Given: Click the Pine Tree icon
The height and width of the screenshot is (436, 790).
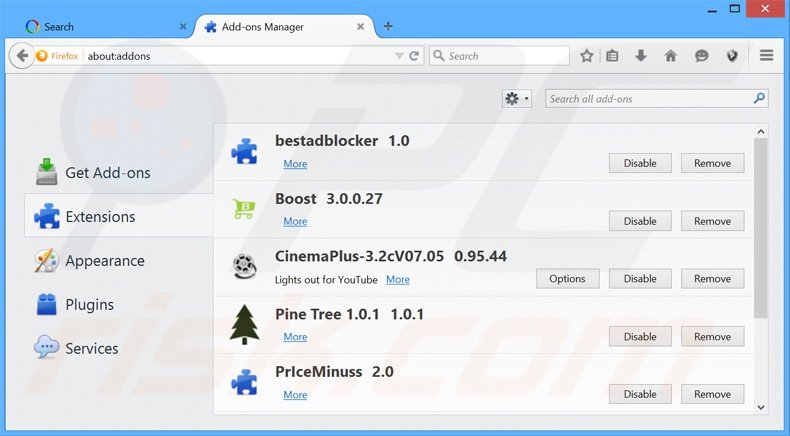Looking at the screenshot, I should tap(244, 324).
